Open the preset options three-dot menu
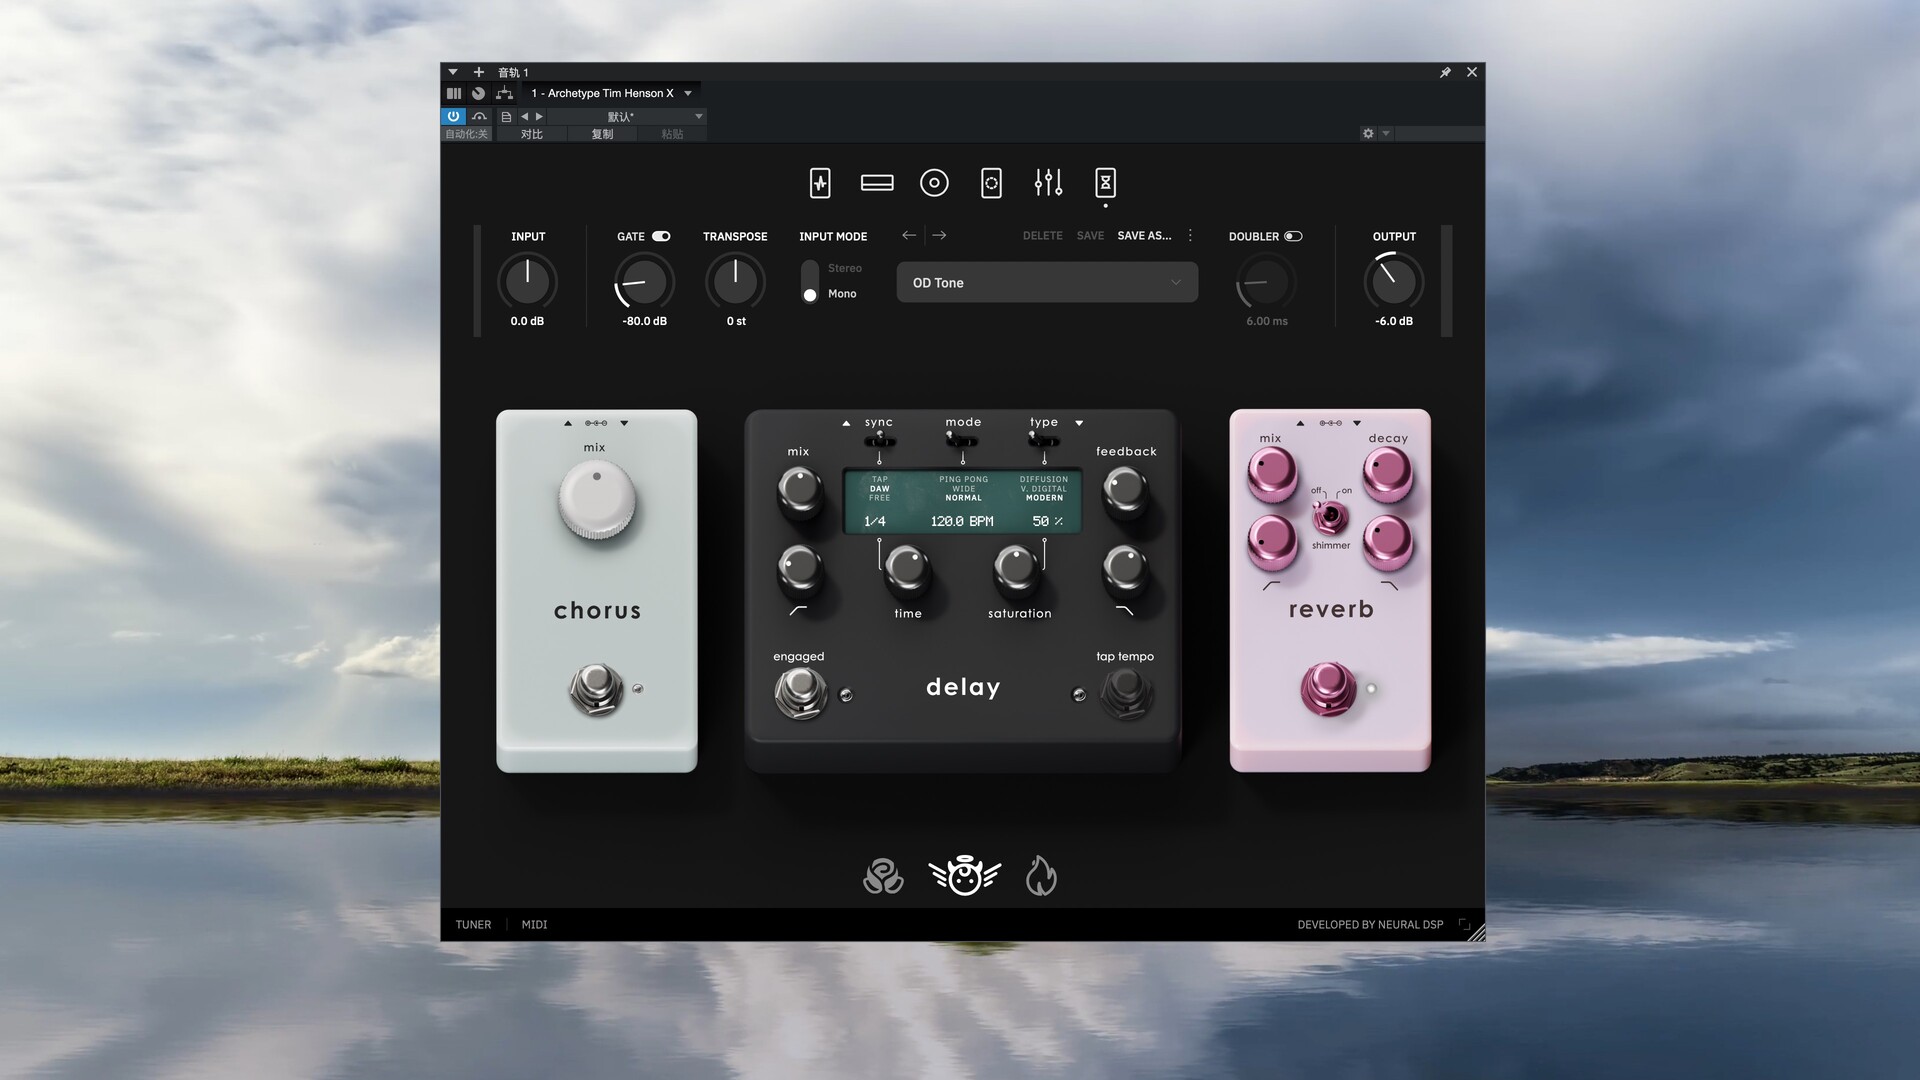The width and height of the screenshot is (1920, 1080). coord(1190,236)
